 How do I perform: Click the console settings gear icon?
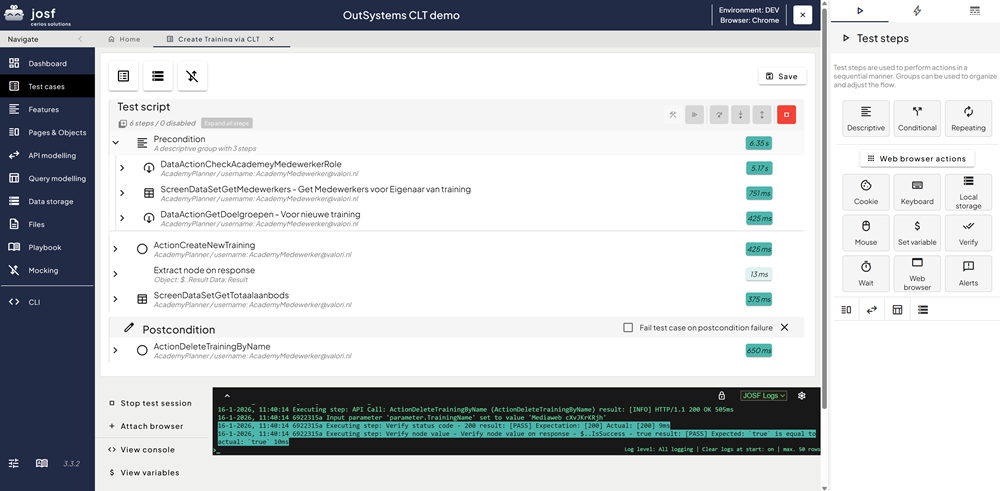(x=801, y=396)
